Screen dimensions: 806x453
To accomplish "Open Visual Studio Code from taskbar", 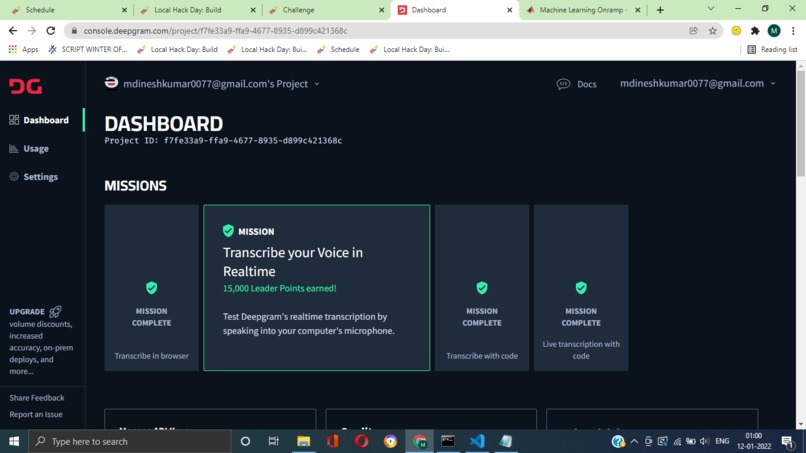I will tap(477, 441).
